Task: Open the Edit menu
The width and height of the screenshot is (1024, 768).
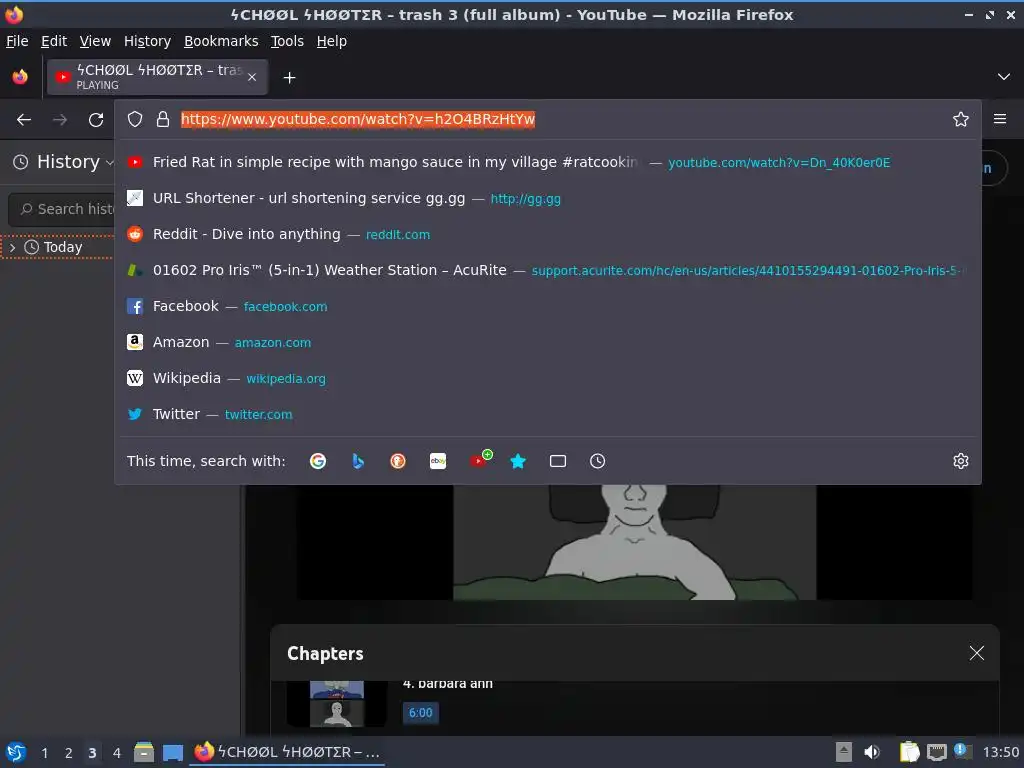Action: point(54,41)
